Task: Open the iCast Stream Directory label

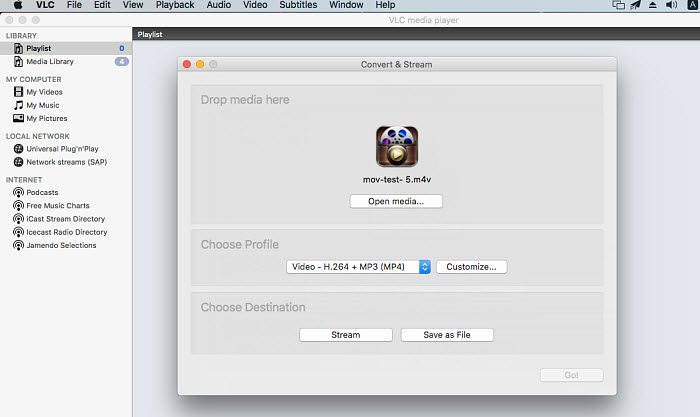Action: coord(66,219)
